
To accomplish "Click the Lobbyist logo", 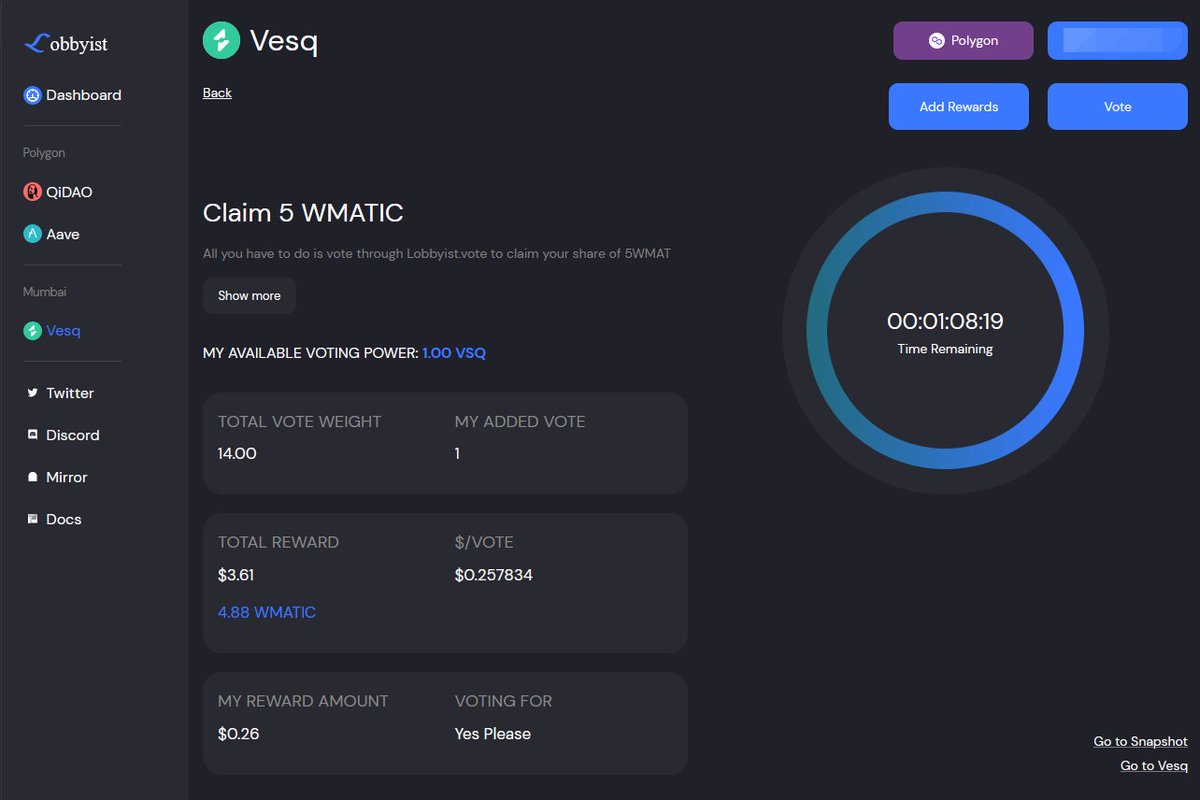I will (x=66, y=44).
